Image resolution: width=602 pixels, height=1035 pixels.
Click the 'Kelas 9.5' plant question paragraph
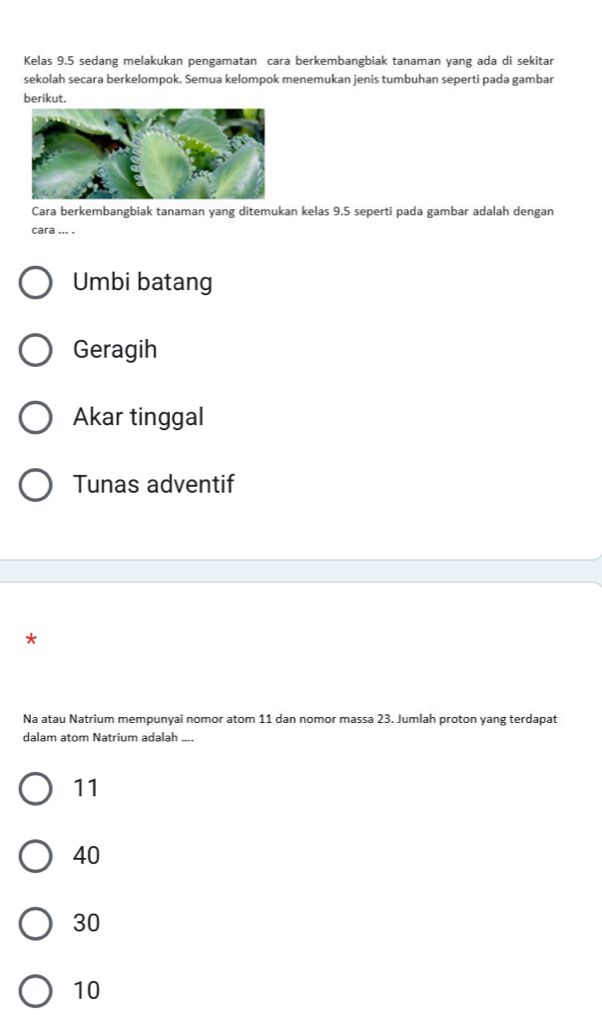click(x=290, y=77)
